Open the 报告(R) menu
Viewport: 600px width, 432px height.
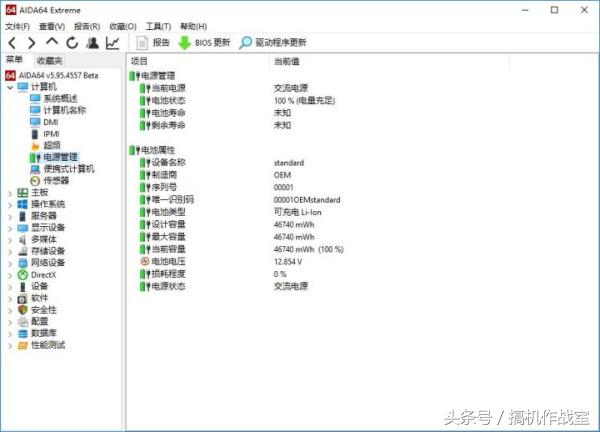tap(87, 26)
